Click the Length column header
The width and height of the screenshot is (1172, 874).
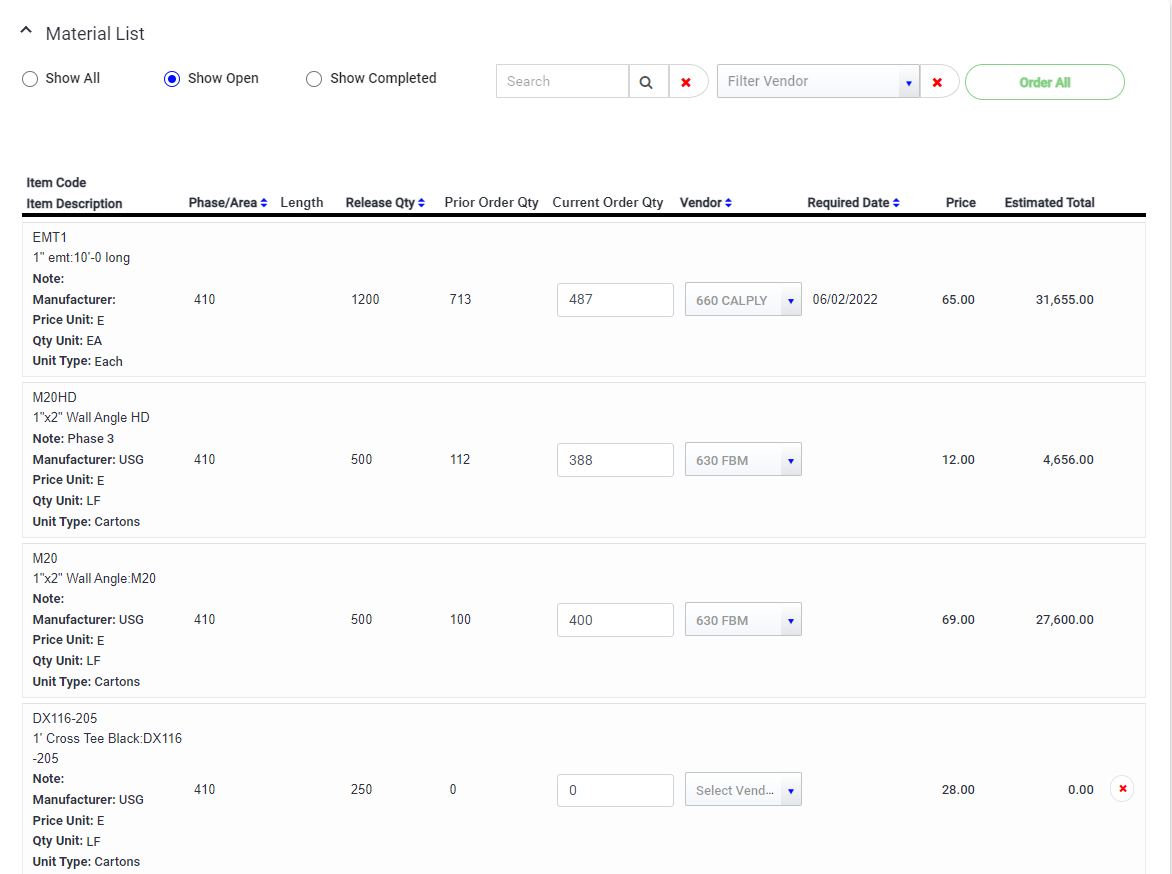pos(302,203)
